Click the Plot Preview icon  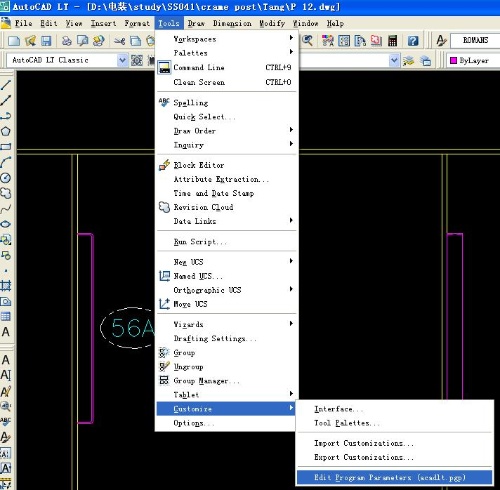coord(82,41)
